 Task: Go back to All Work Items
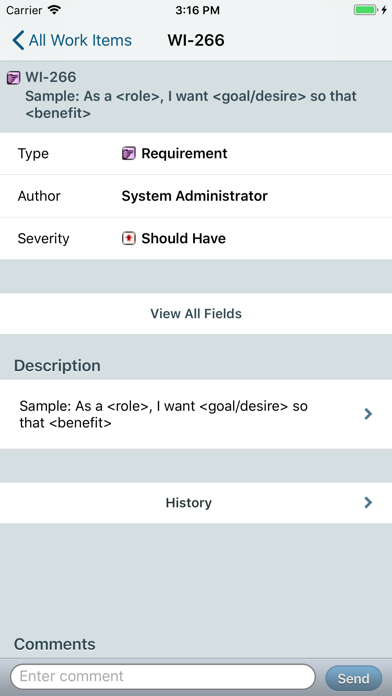[x=72, y=40]
